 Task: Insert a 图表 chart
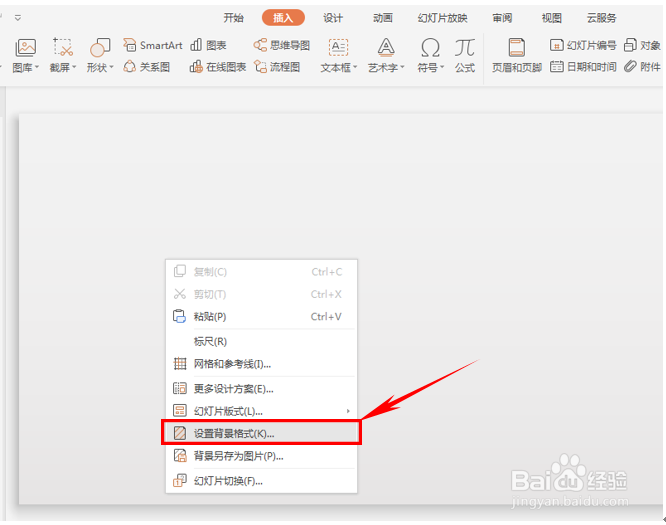point(208,45)
